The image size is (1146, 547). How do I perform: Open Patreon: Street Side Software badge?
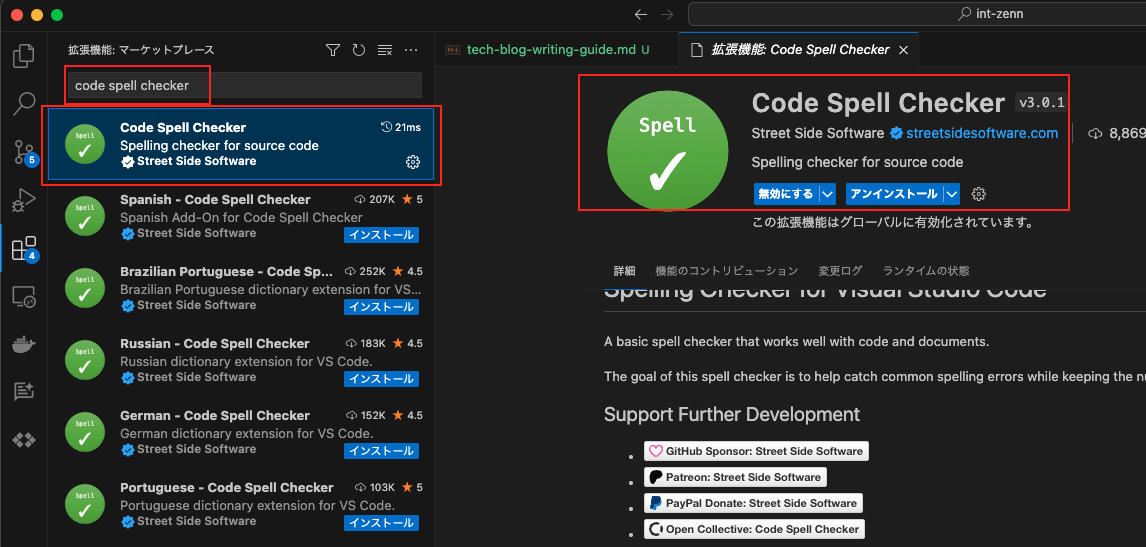tap(735, 478)
